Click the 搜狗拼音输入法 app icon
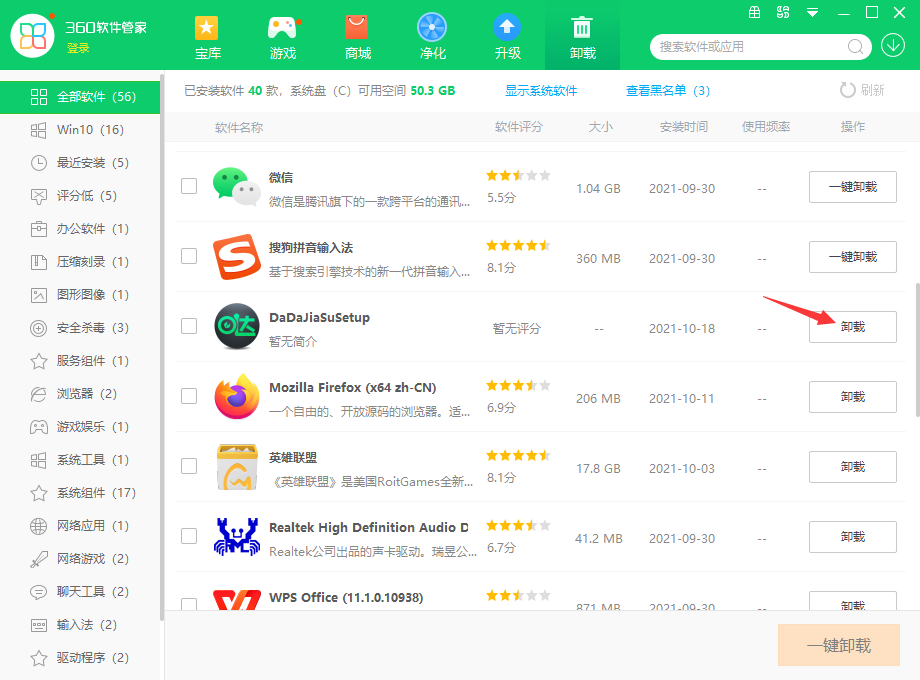The width and height of the screenshot is (920, 680). 236,256
